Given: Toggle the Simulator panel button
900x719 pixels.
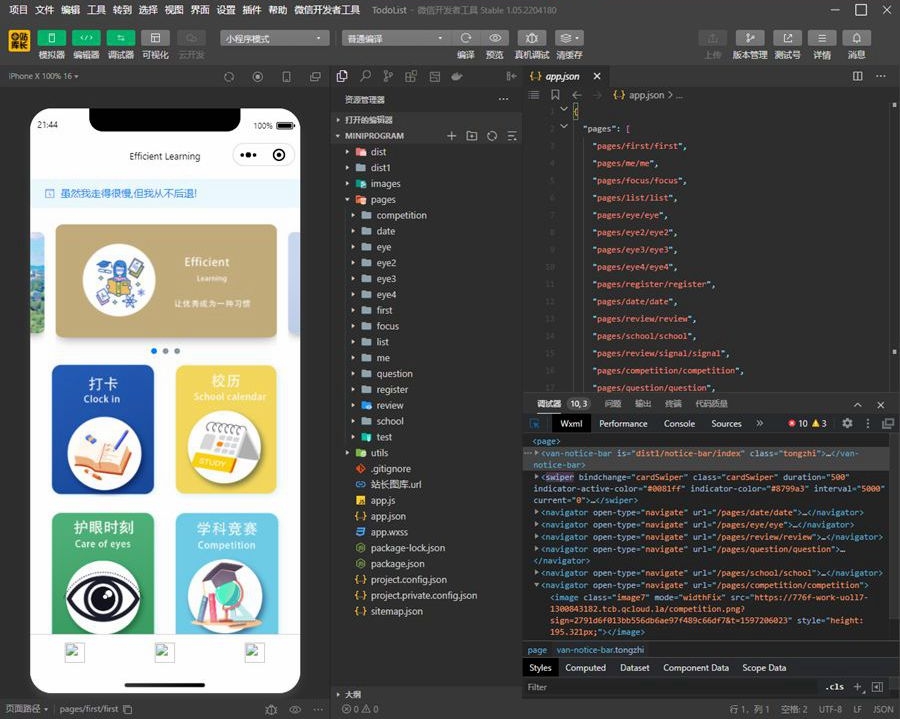Looking at the screenshot, I should (51, 38).
